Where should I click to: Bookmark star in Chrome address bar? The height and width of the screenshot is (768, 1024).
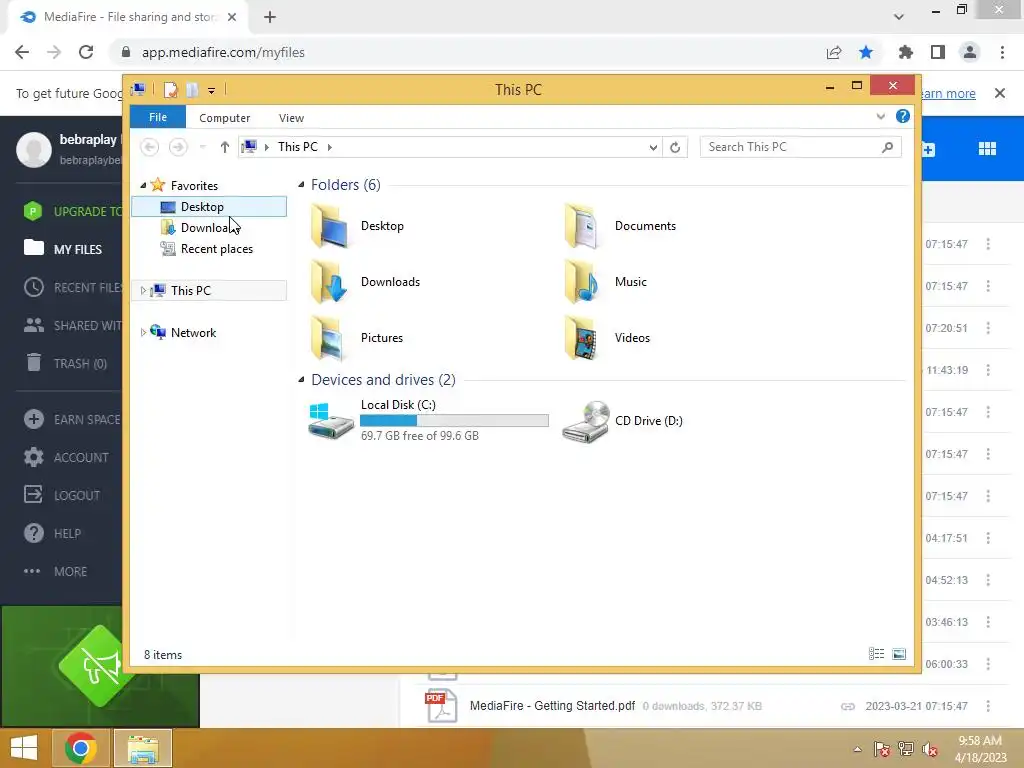click(866, 52)
